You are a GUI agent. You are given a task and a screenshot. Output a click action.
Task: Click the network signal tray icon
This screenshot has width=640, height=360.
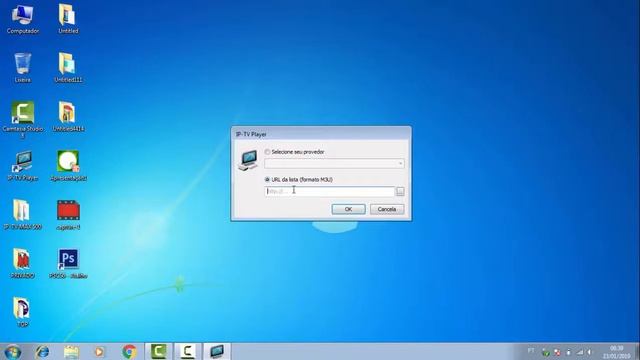580,352
